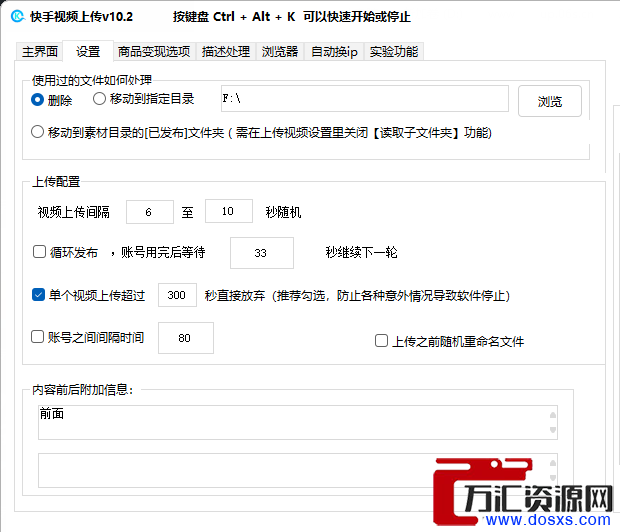Click the timeout field showing 300
Screen dimensions: 620x532
(177, 295)
